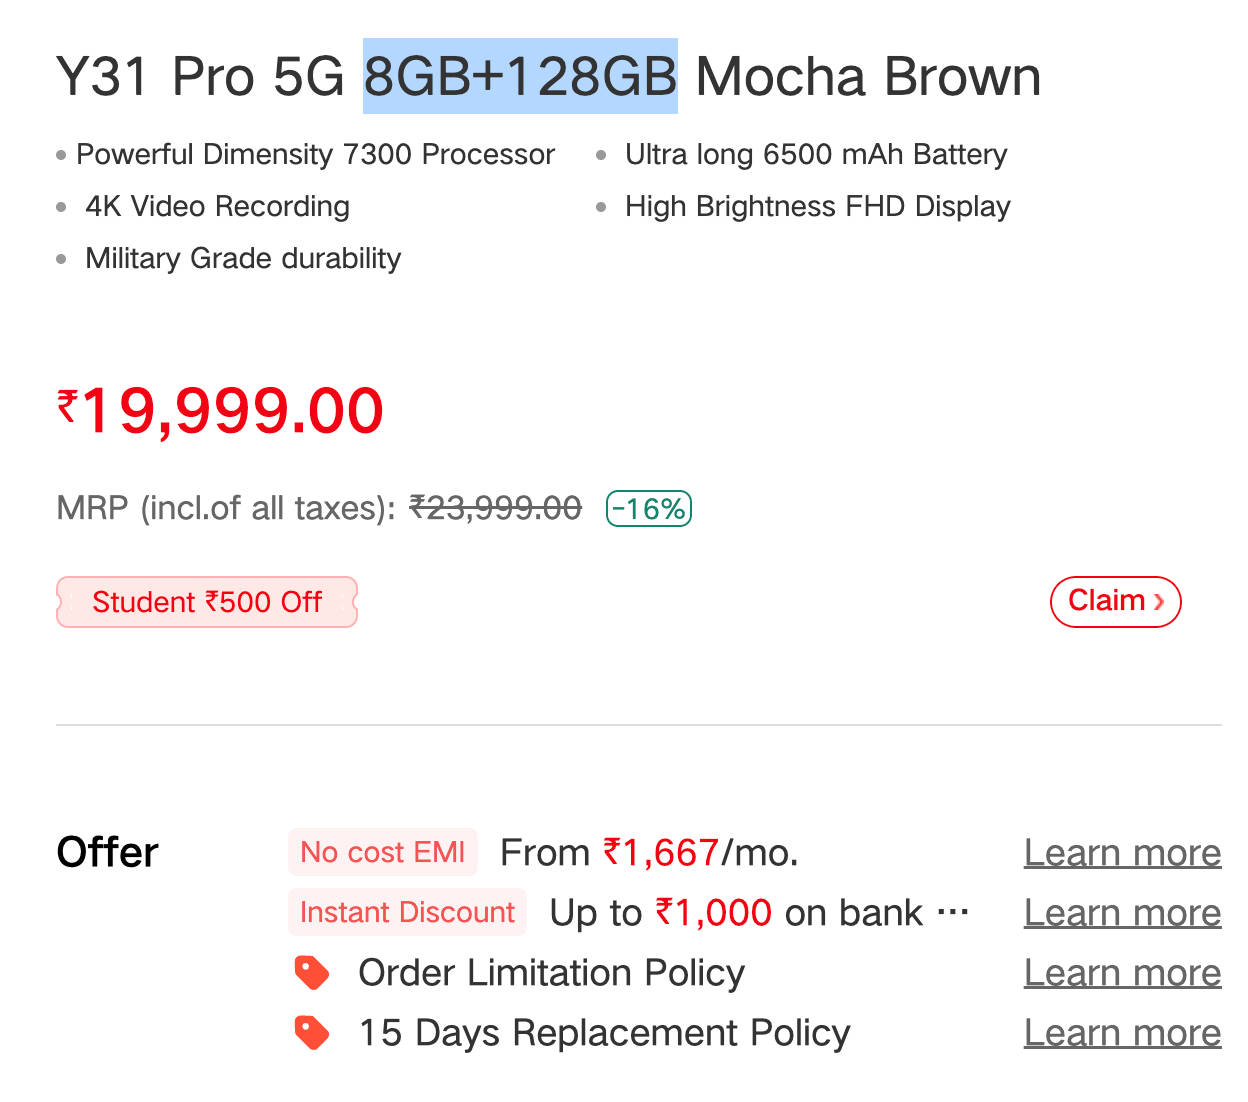Click the Order Limitation Policy text
The width and height of the screenshot is (1248, 1102).
551,973
